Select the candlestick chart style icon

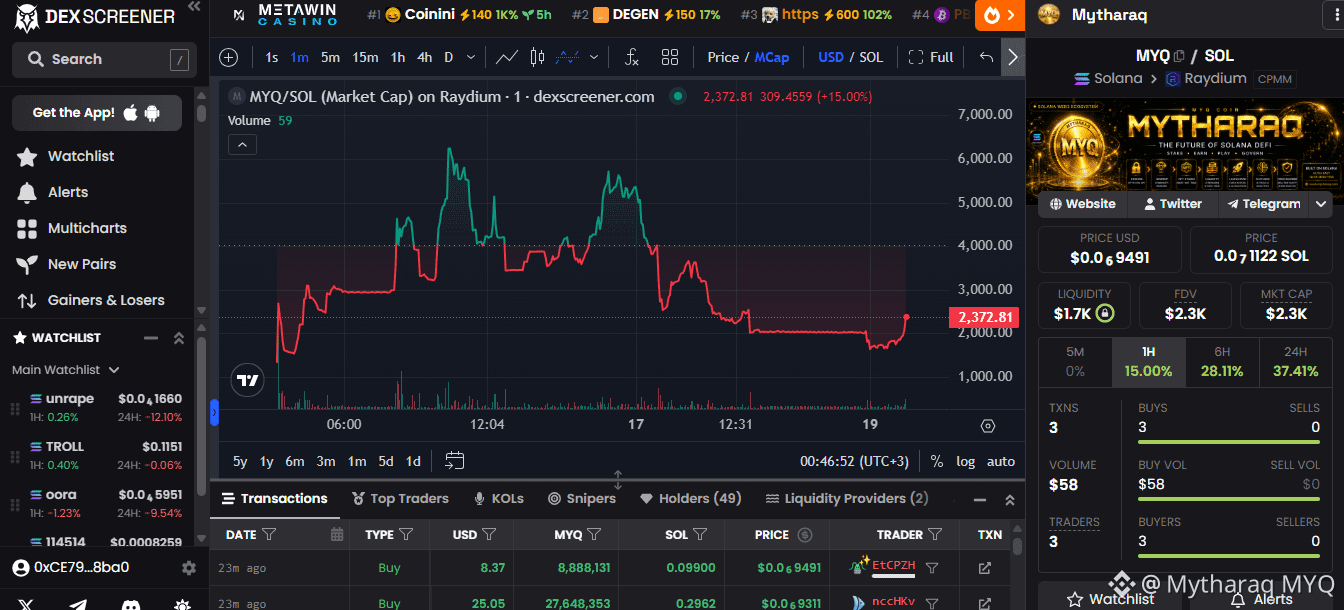click(537, 57)
